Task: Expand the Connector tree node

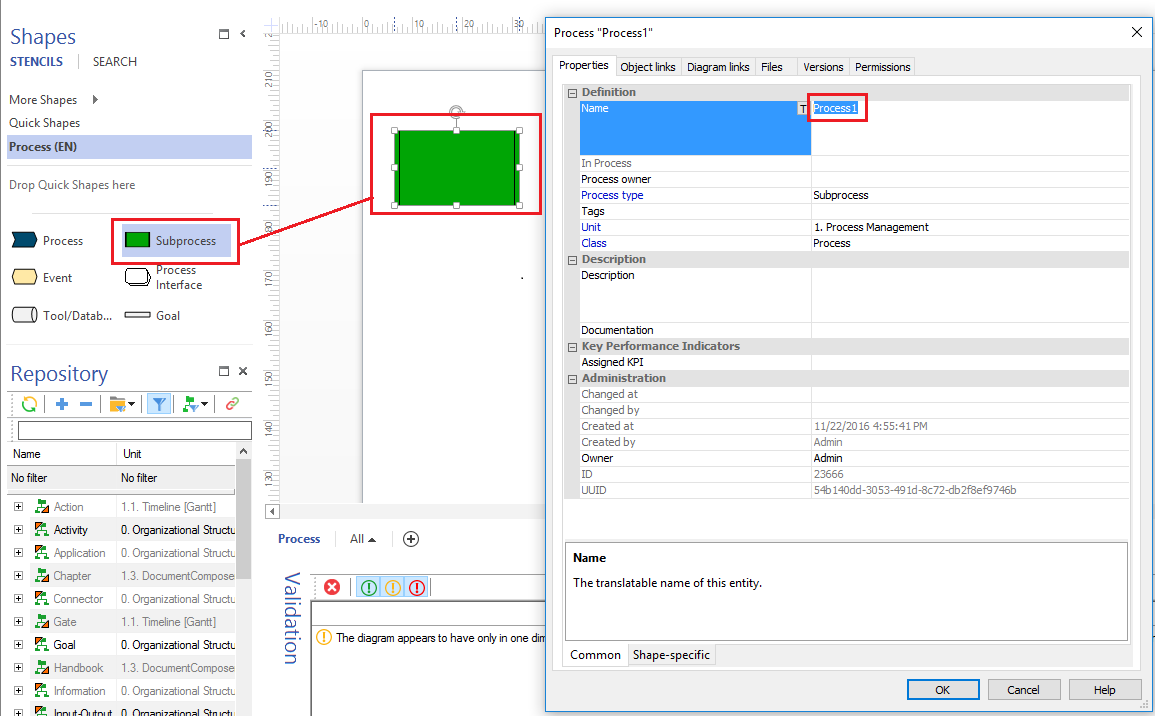Action: point(18,599)
